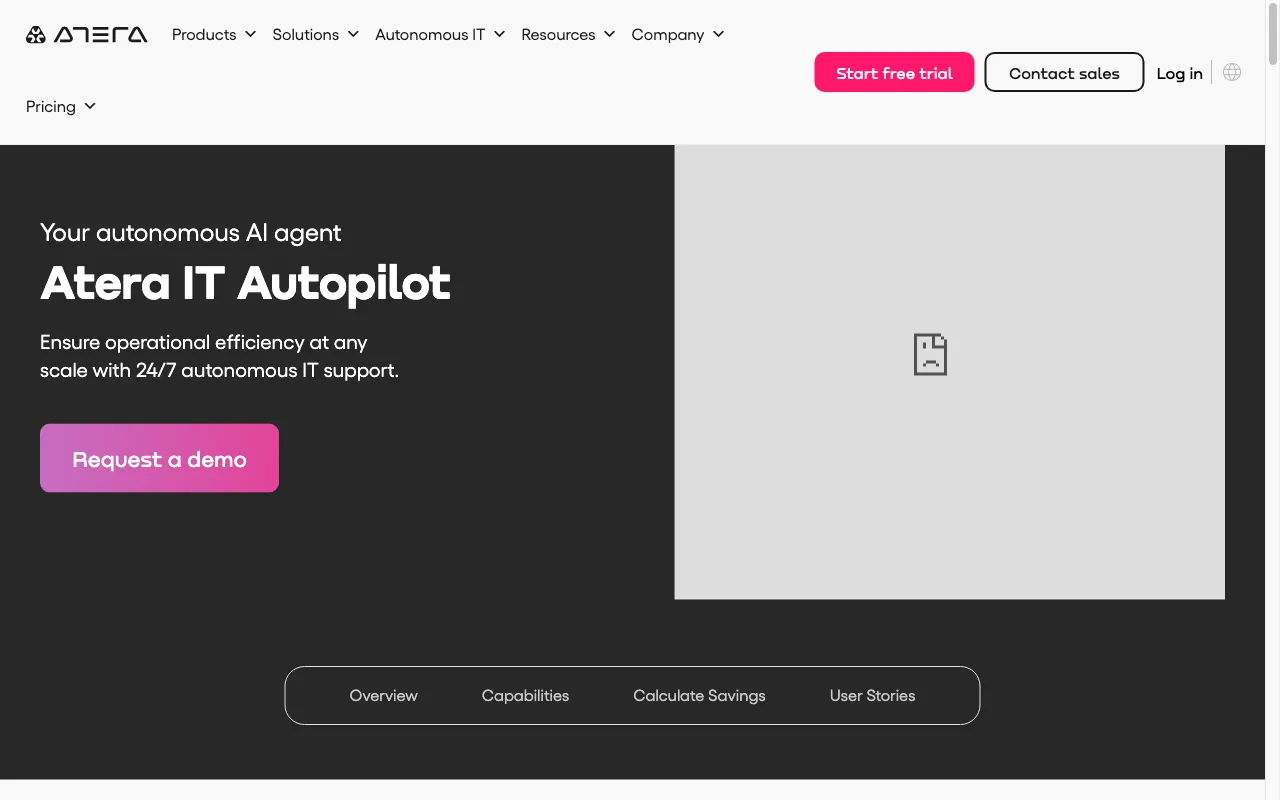
Task: Click the Log in link
Action: (1179, 73)
